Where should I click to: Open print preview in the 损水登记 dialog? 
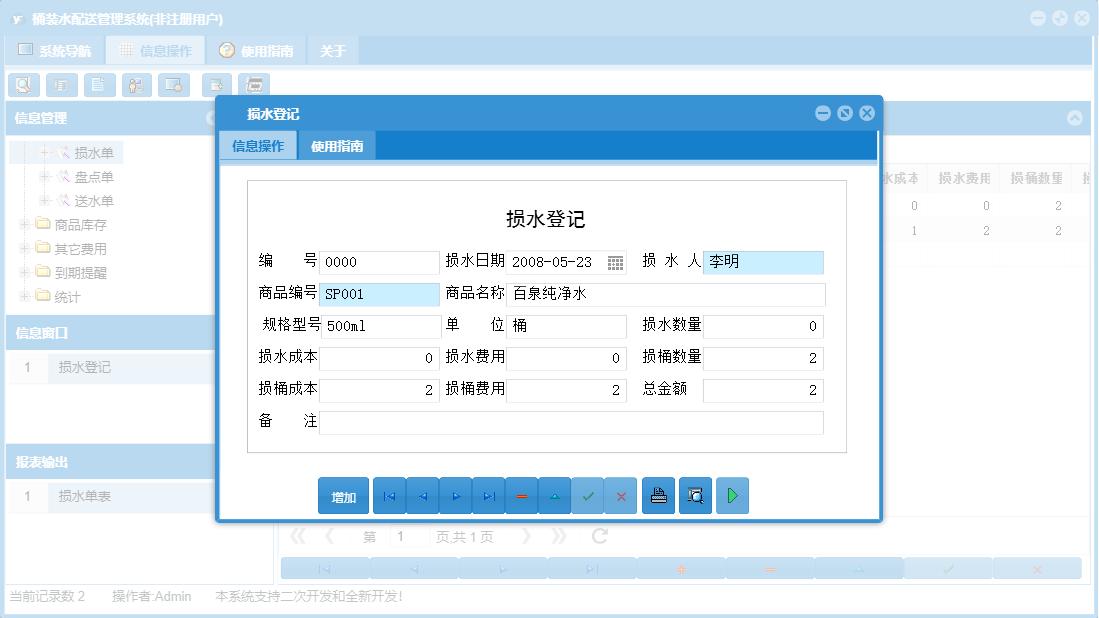(695, 495)
